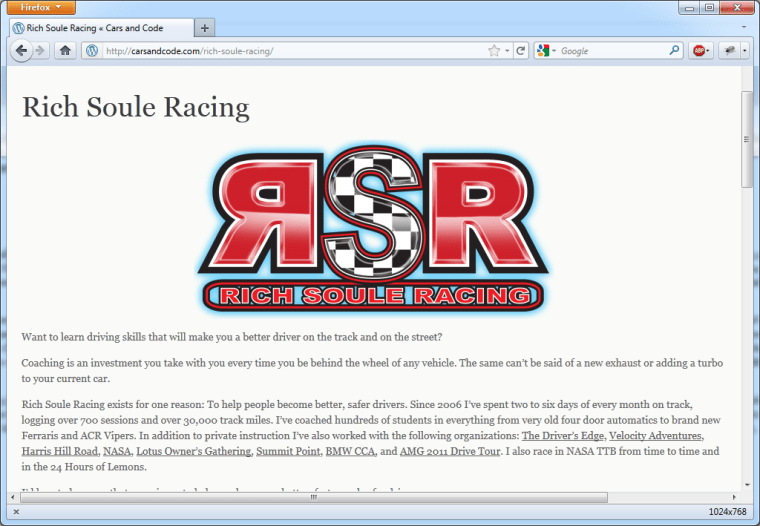Viewport: 760px width, 526px height.
Task: Open the orange Firefox menu button
Action: pyautogui.click(x=41, y=7)
